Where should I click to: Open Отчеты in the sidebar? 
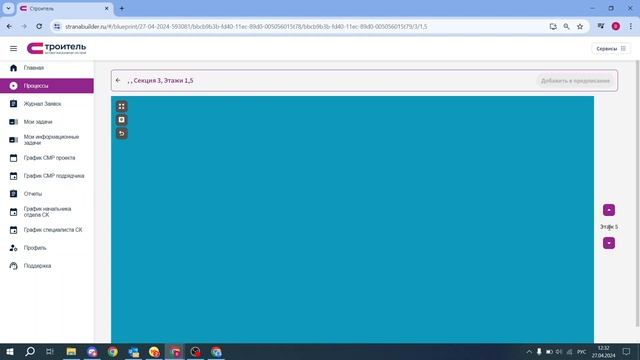coord(47,194)
